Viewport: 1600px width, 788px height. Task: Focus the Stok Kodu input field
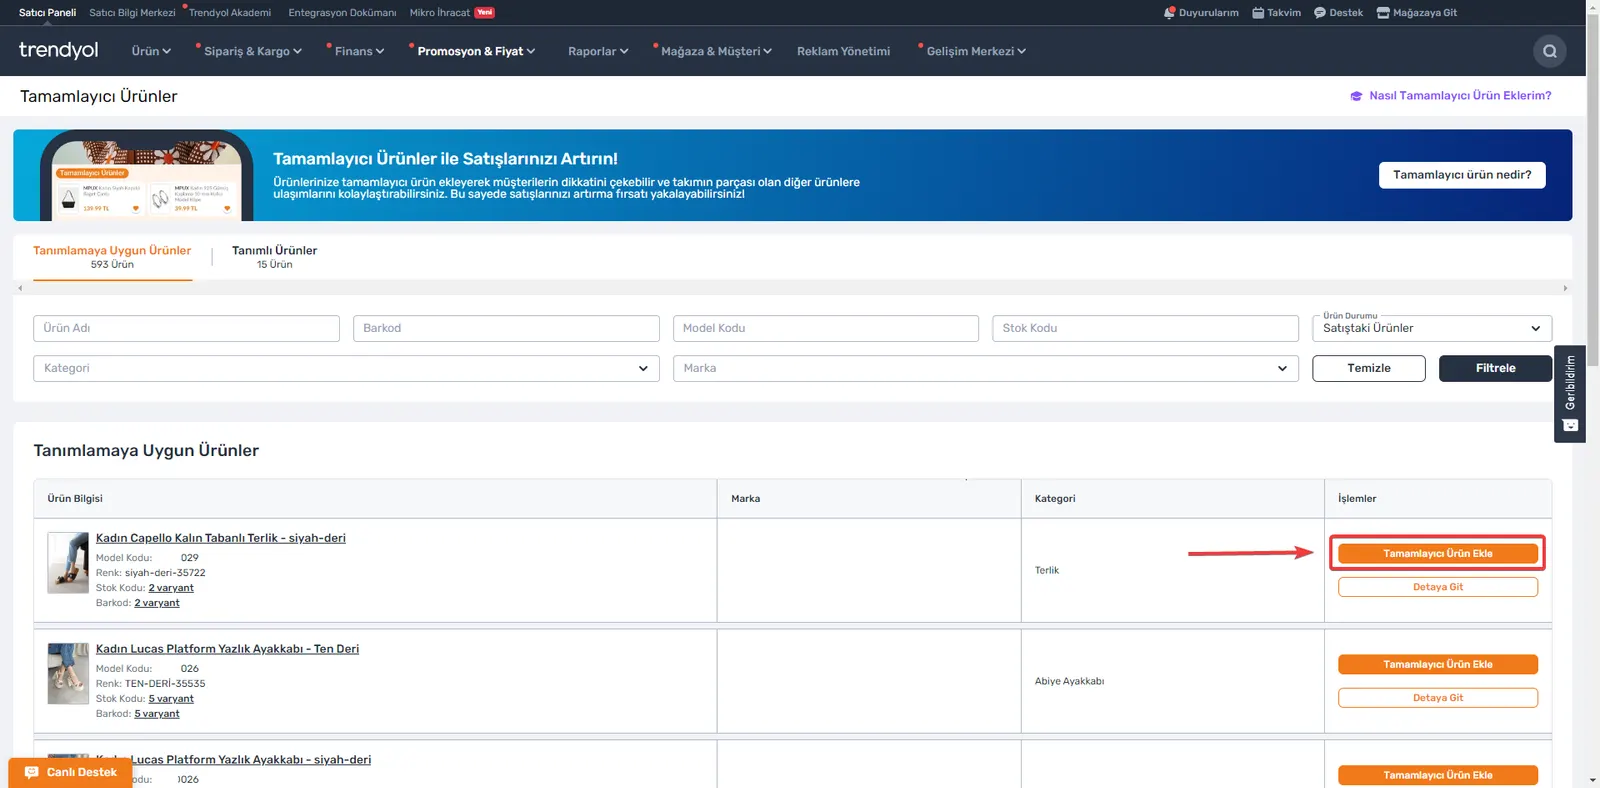pos(1146,328)
